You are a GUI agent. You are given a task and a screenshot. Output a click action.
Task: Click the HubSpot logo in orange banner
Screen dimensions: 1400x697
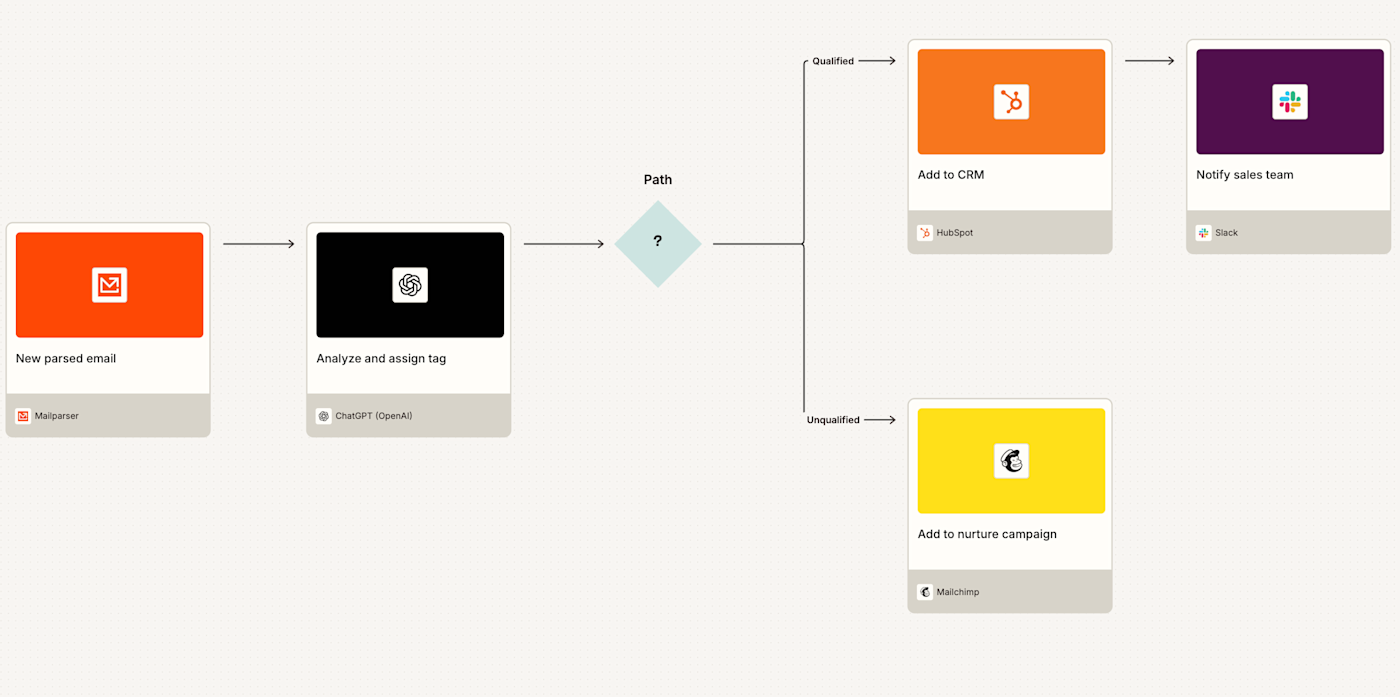pyautogui.click(x=1011, y=102)
